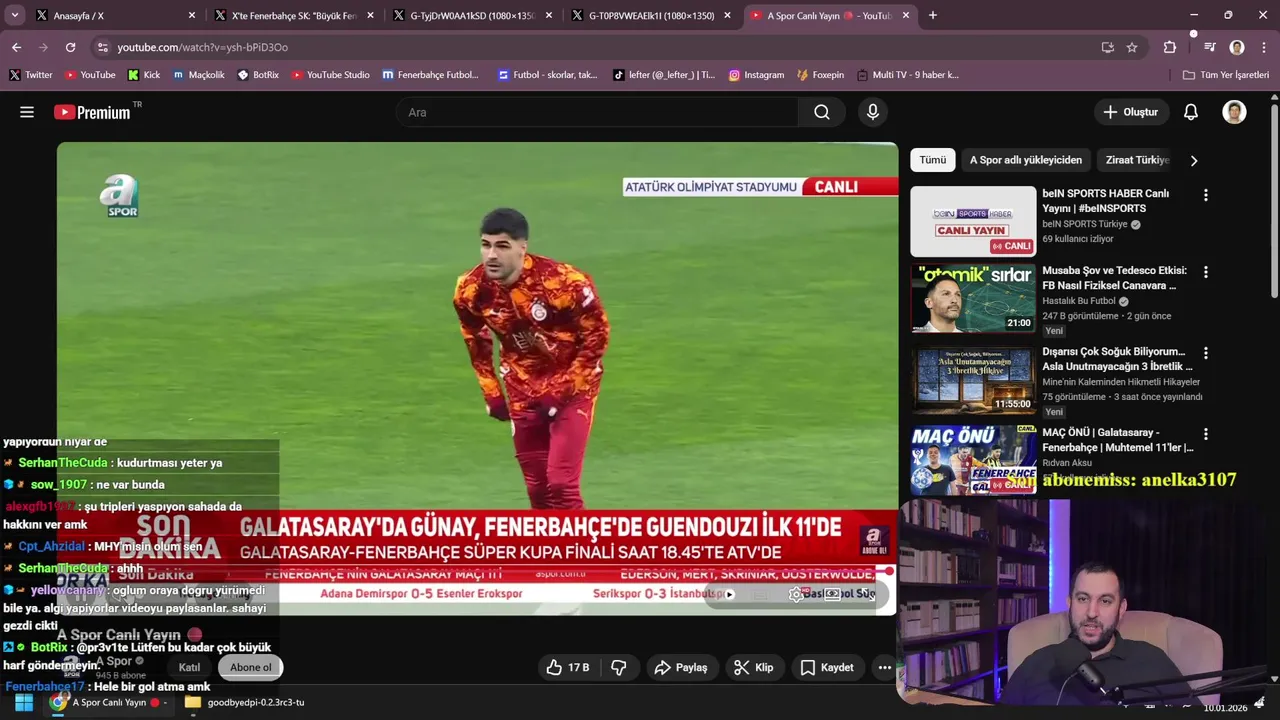This screenshot has height=720, width=1280.
Task: Select the Tümü filter chip
Action: pyautogui.click(x=933, y=160)
